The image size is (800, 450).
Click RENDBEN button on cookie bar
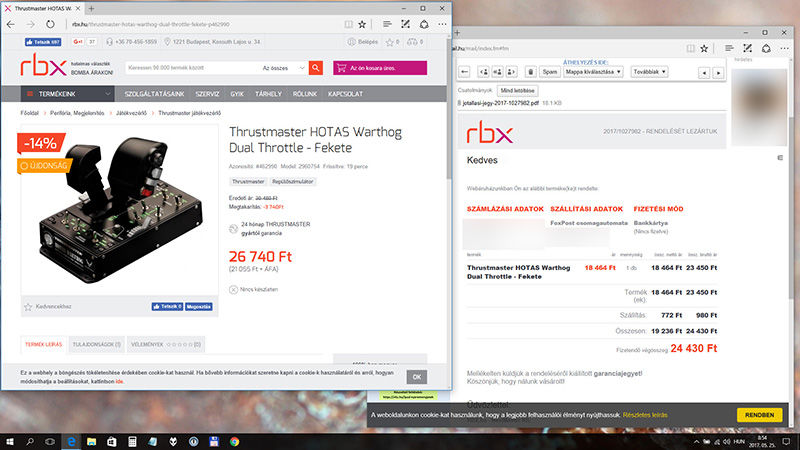759,415
